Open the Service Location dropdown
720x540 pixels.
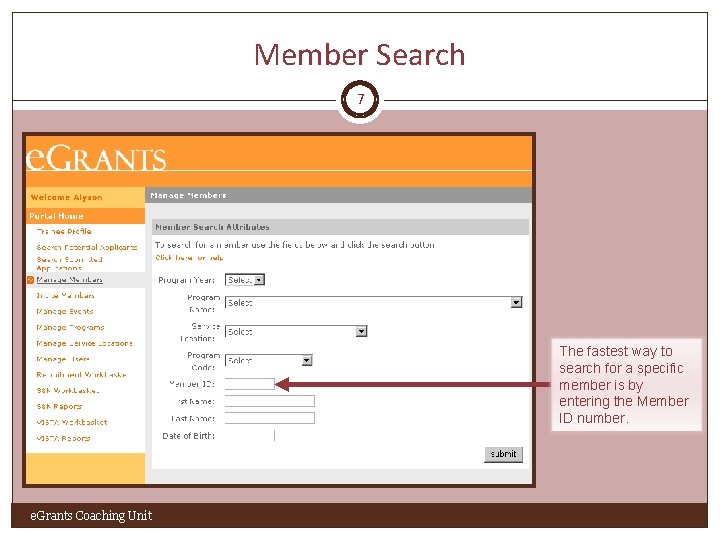coord(296,331)
